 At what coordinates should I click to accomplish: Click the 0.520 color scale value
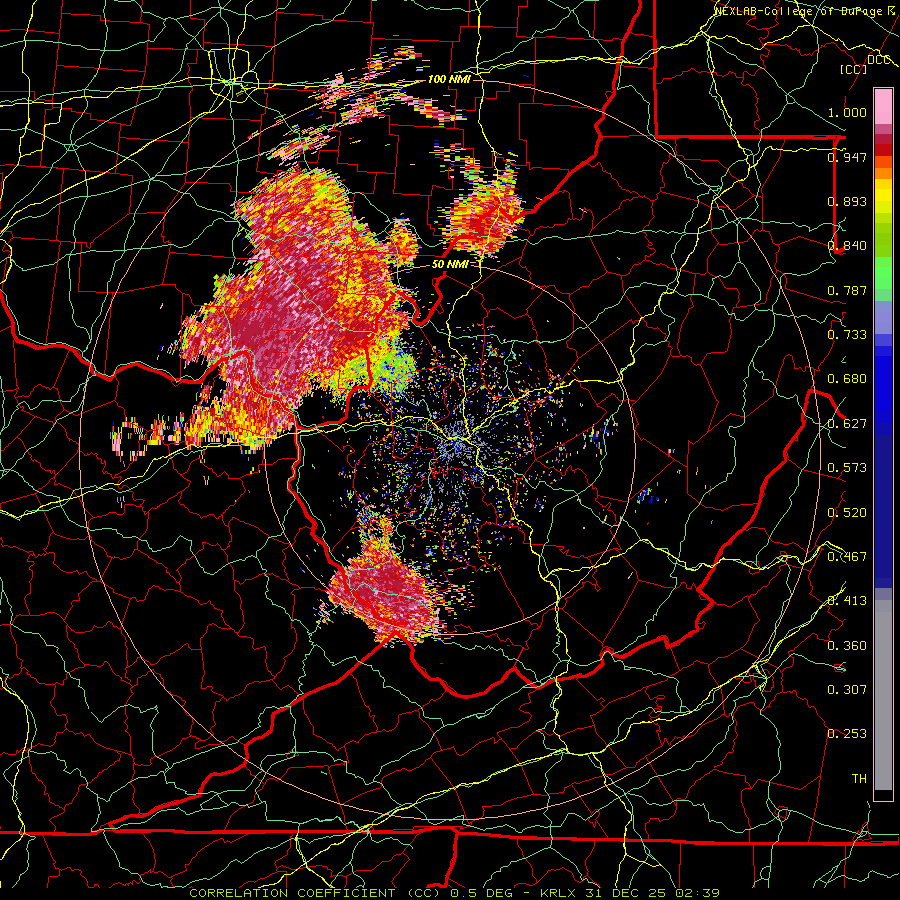tap(847, 513)
